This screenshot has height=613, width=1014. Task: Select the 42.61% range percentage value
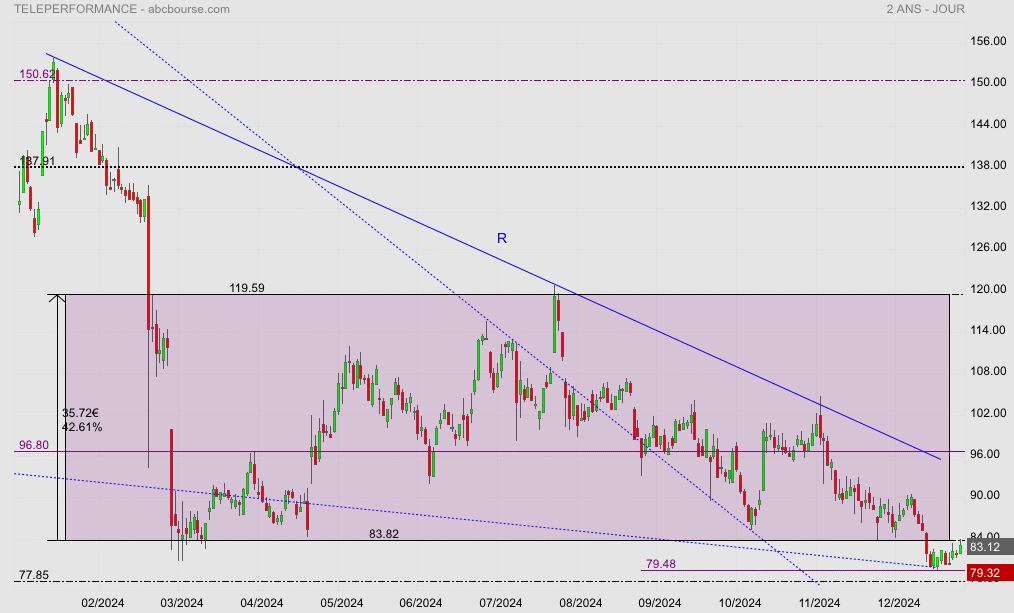(82, 427)
